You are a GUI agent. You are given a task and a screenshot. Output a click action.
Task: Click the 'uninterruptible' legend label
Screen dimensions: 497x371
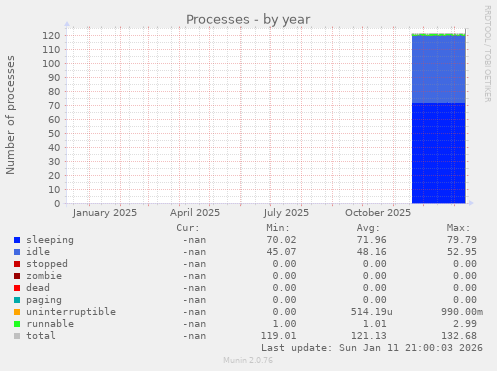(71, 312)
